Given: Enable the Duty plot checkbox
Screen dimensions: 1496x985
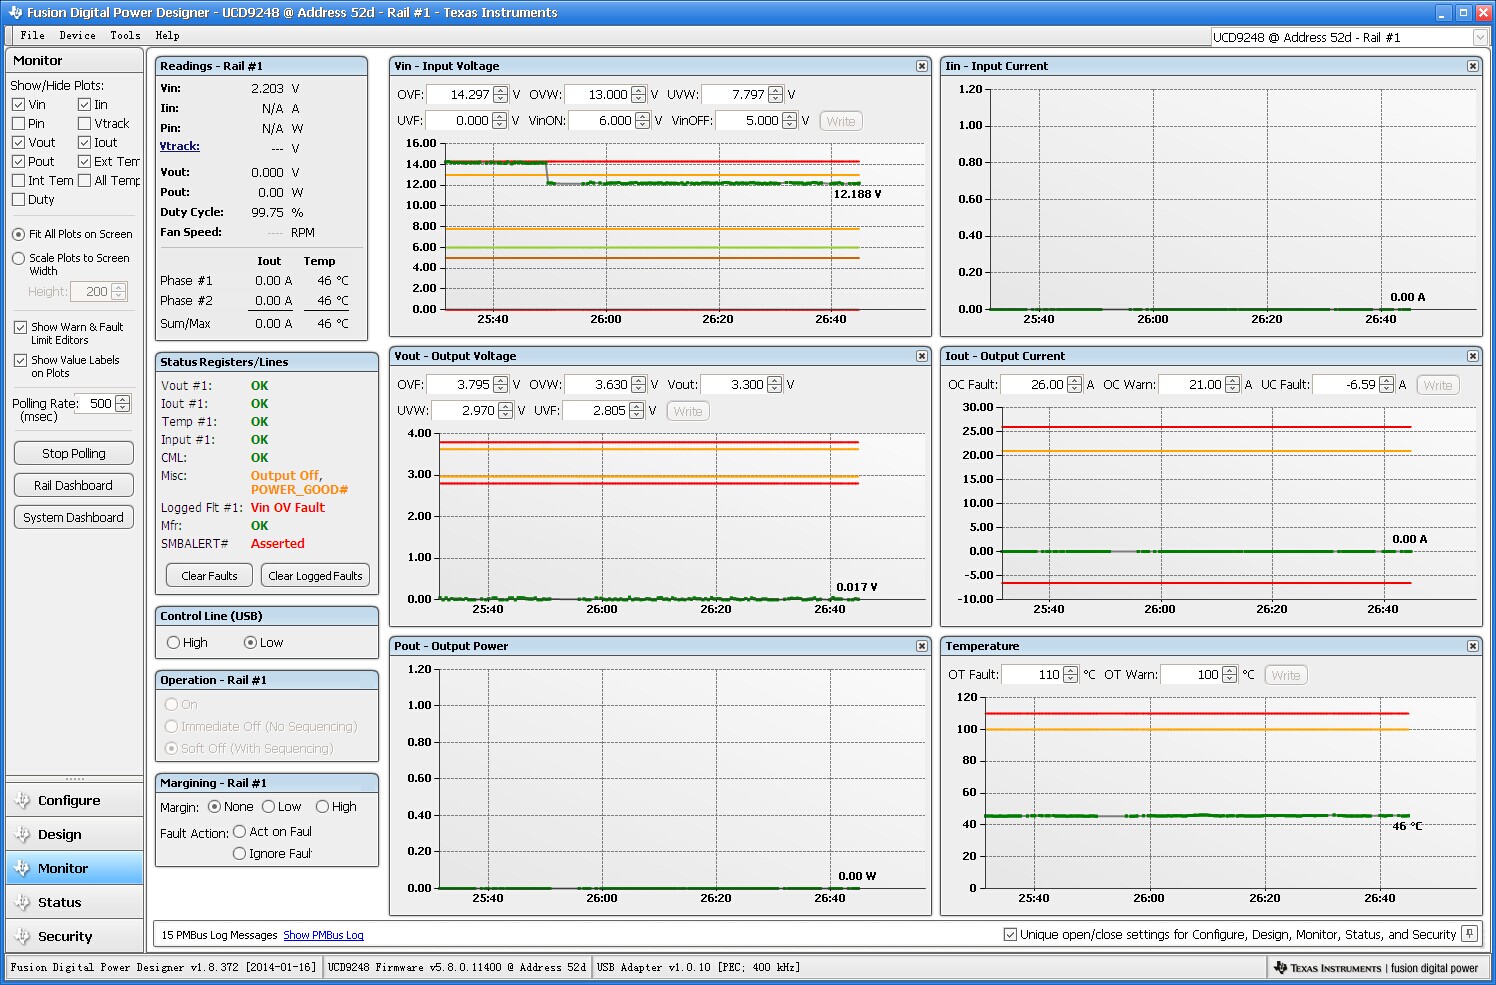Looking at the screenshot, I should [x=19, y=200].
